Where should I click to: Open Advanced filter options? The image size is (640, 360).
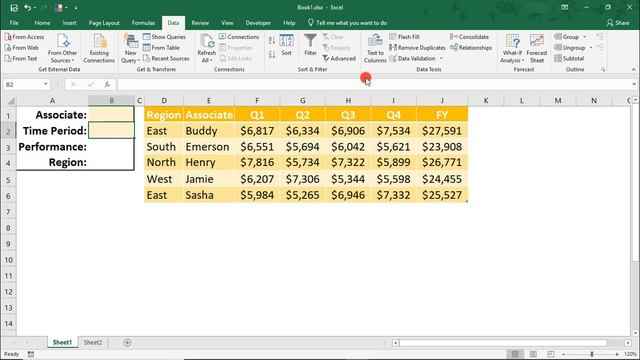339,59
